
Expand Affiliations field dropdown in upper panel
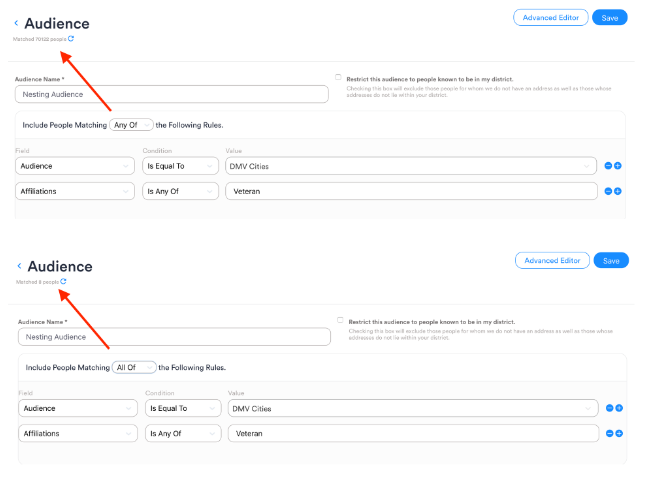(75, 191)
